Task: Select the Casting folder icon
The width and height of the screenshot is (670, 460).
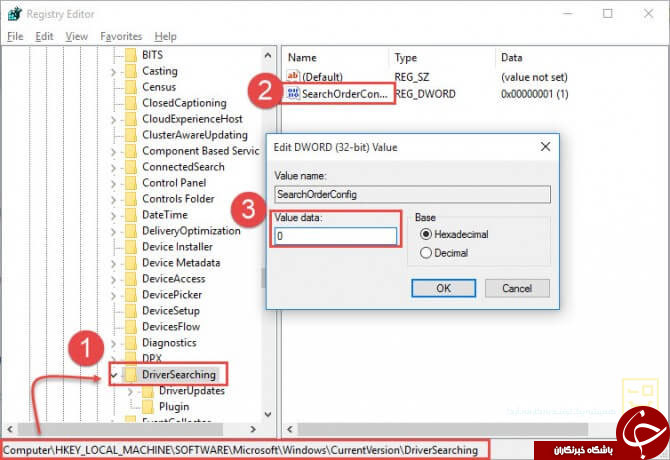Action: (x=131, y=71)
